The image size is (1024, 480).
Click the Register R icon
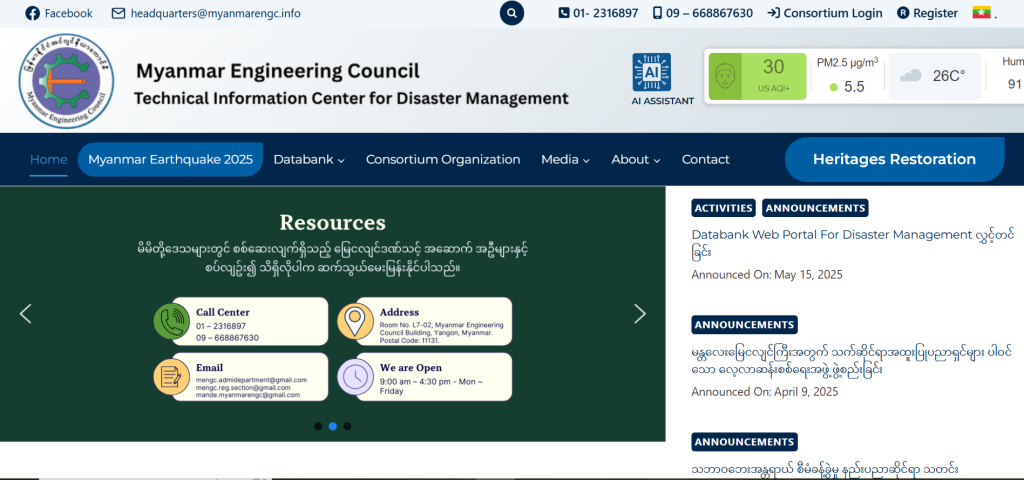[x=903, y=13]
